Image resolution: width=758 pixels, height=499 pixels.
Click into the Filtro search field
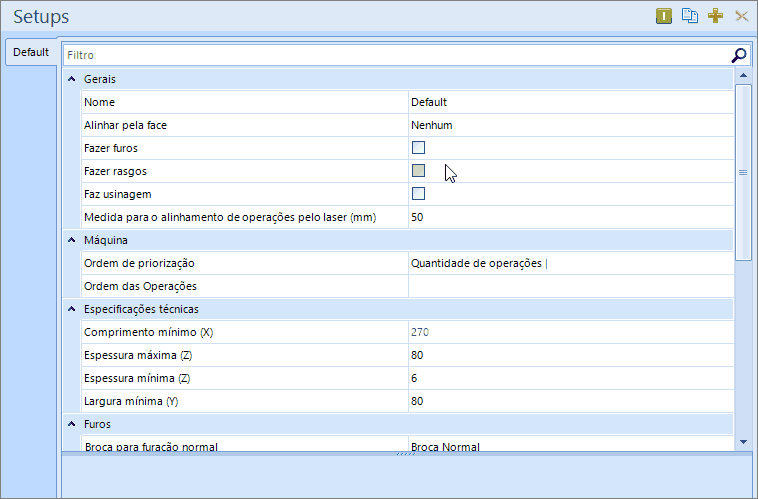395,55
